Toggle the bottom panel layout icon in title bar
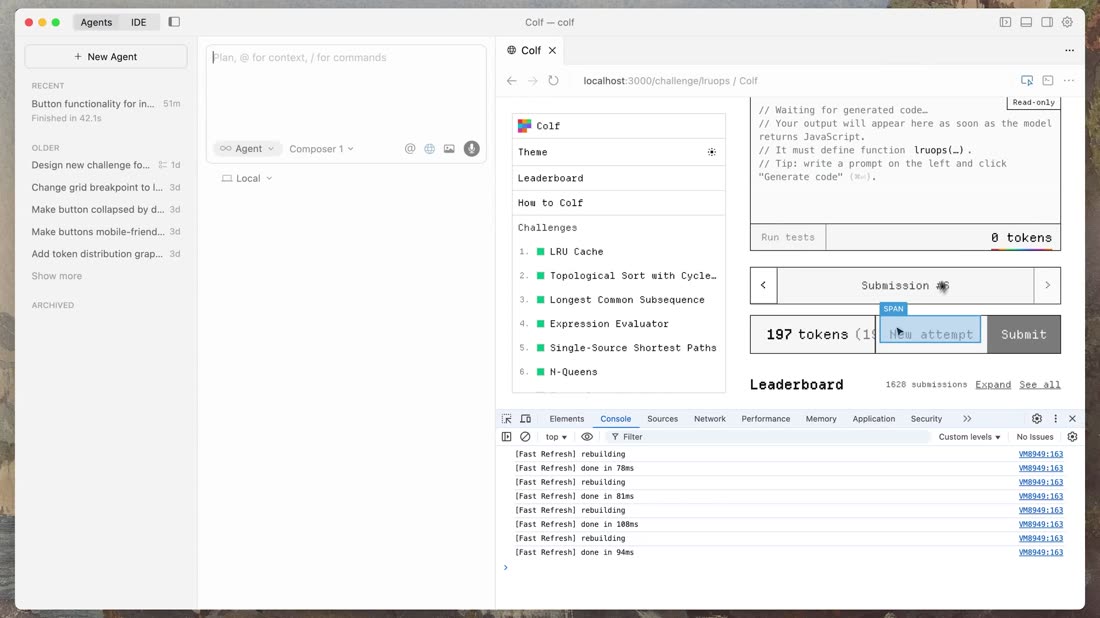The height and width of the screenshot is (618, 1100). [x=1026, y=22]
